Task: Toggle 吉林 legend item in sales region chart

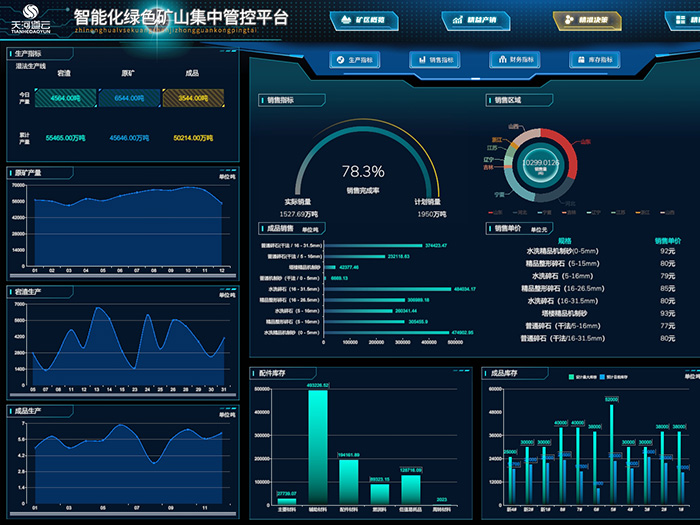Action: [x=569, y=212]
